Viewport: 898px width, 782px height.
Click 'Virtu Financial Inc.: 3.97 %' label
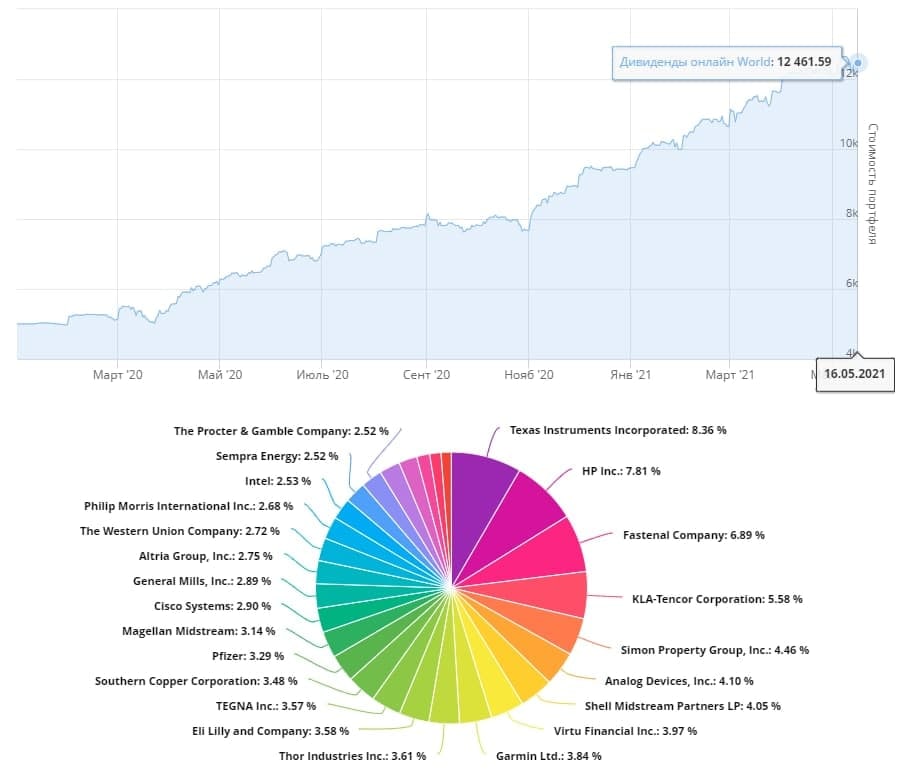(625, 731)
